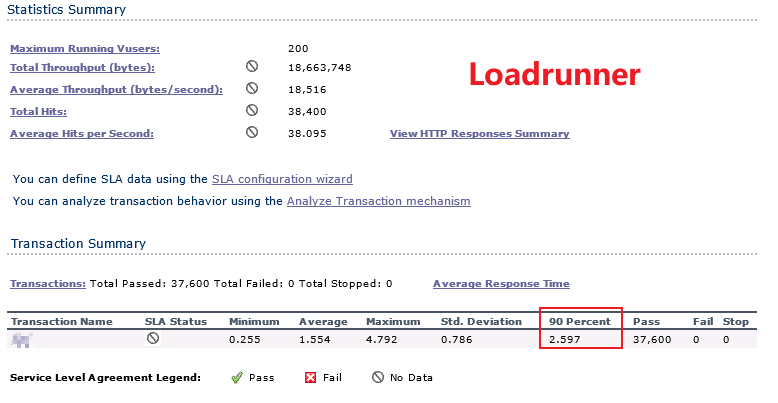Image resolution: width=778 pixels, height=403 pixels.
Task: Open the Total Throughput (bytes) link
Action: click(x=82, y=67)
